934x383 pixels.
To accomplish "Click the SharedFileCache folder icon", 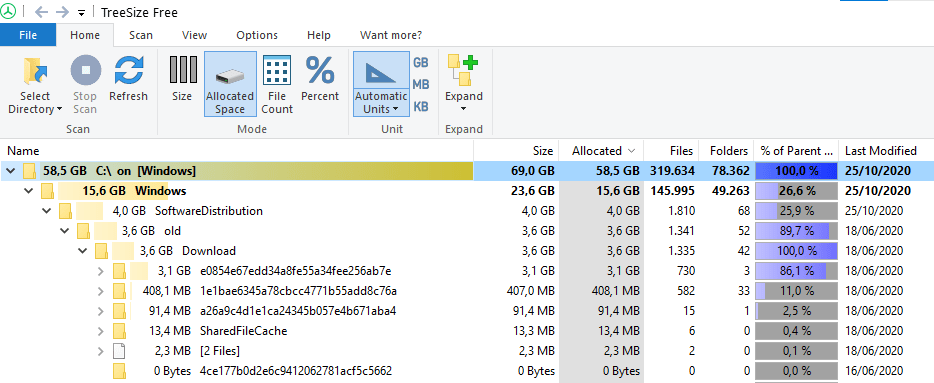I will [120, 331].
